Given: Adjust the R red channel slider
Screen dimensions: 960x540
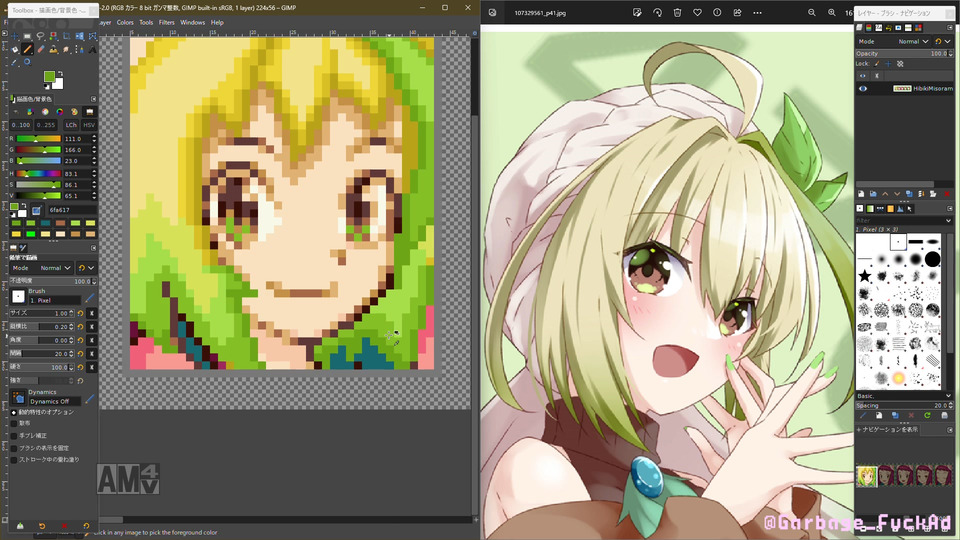Looking at the screenshot, I should (x=38, y=139).
